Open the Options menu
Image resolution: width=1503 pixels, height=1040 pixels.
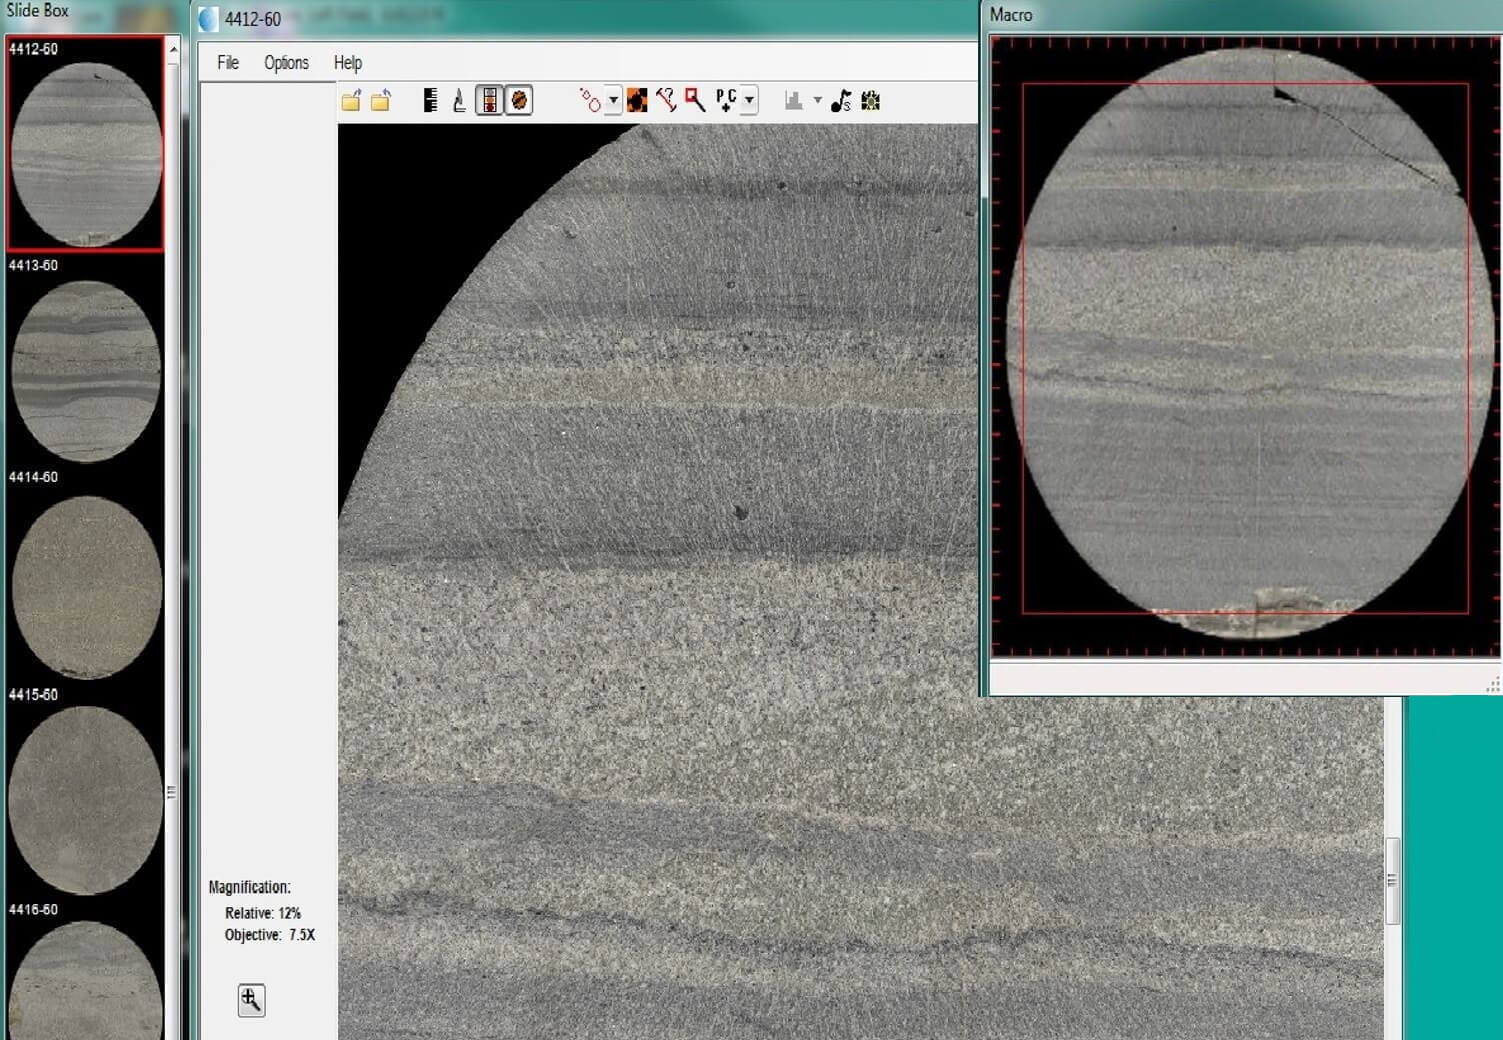point(286,63)
